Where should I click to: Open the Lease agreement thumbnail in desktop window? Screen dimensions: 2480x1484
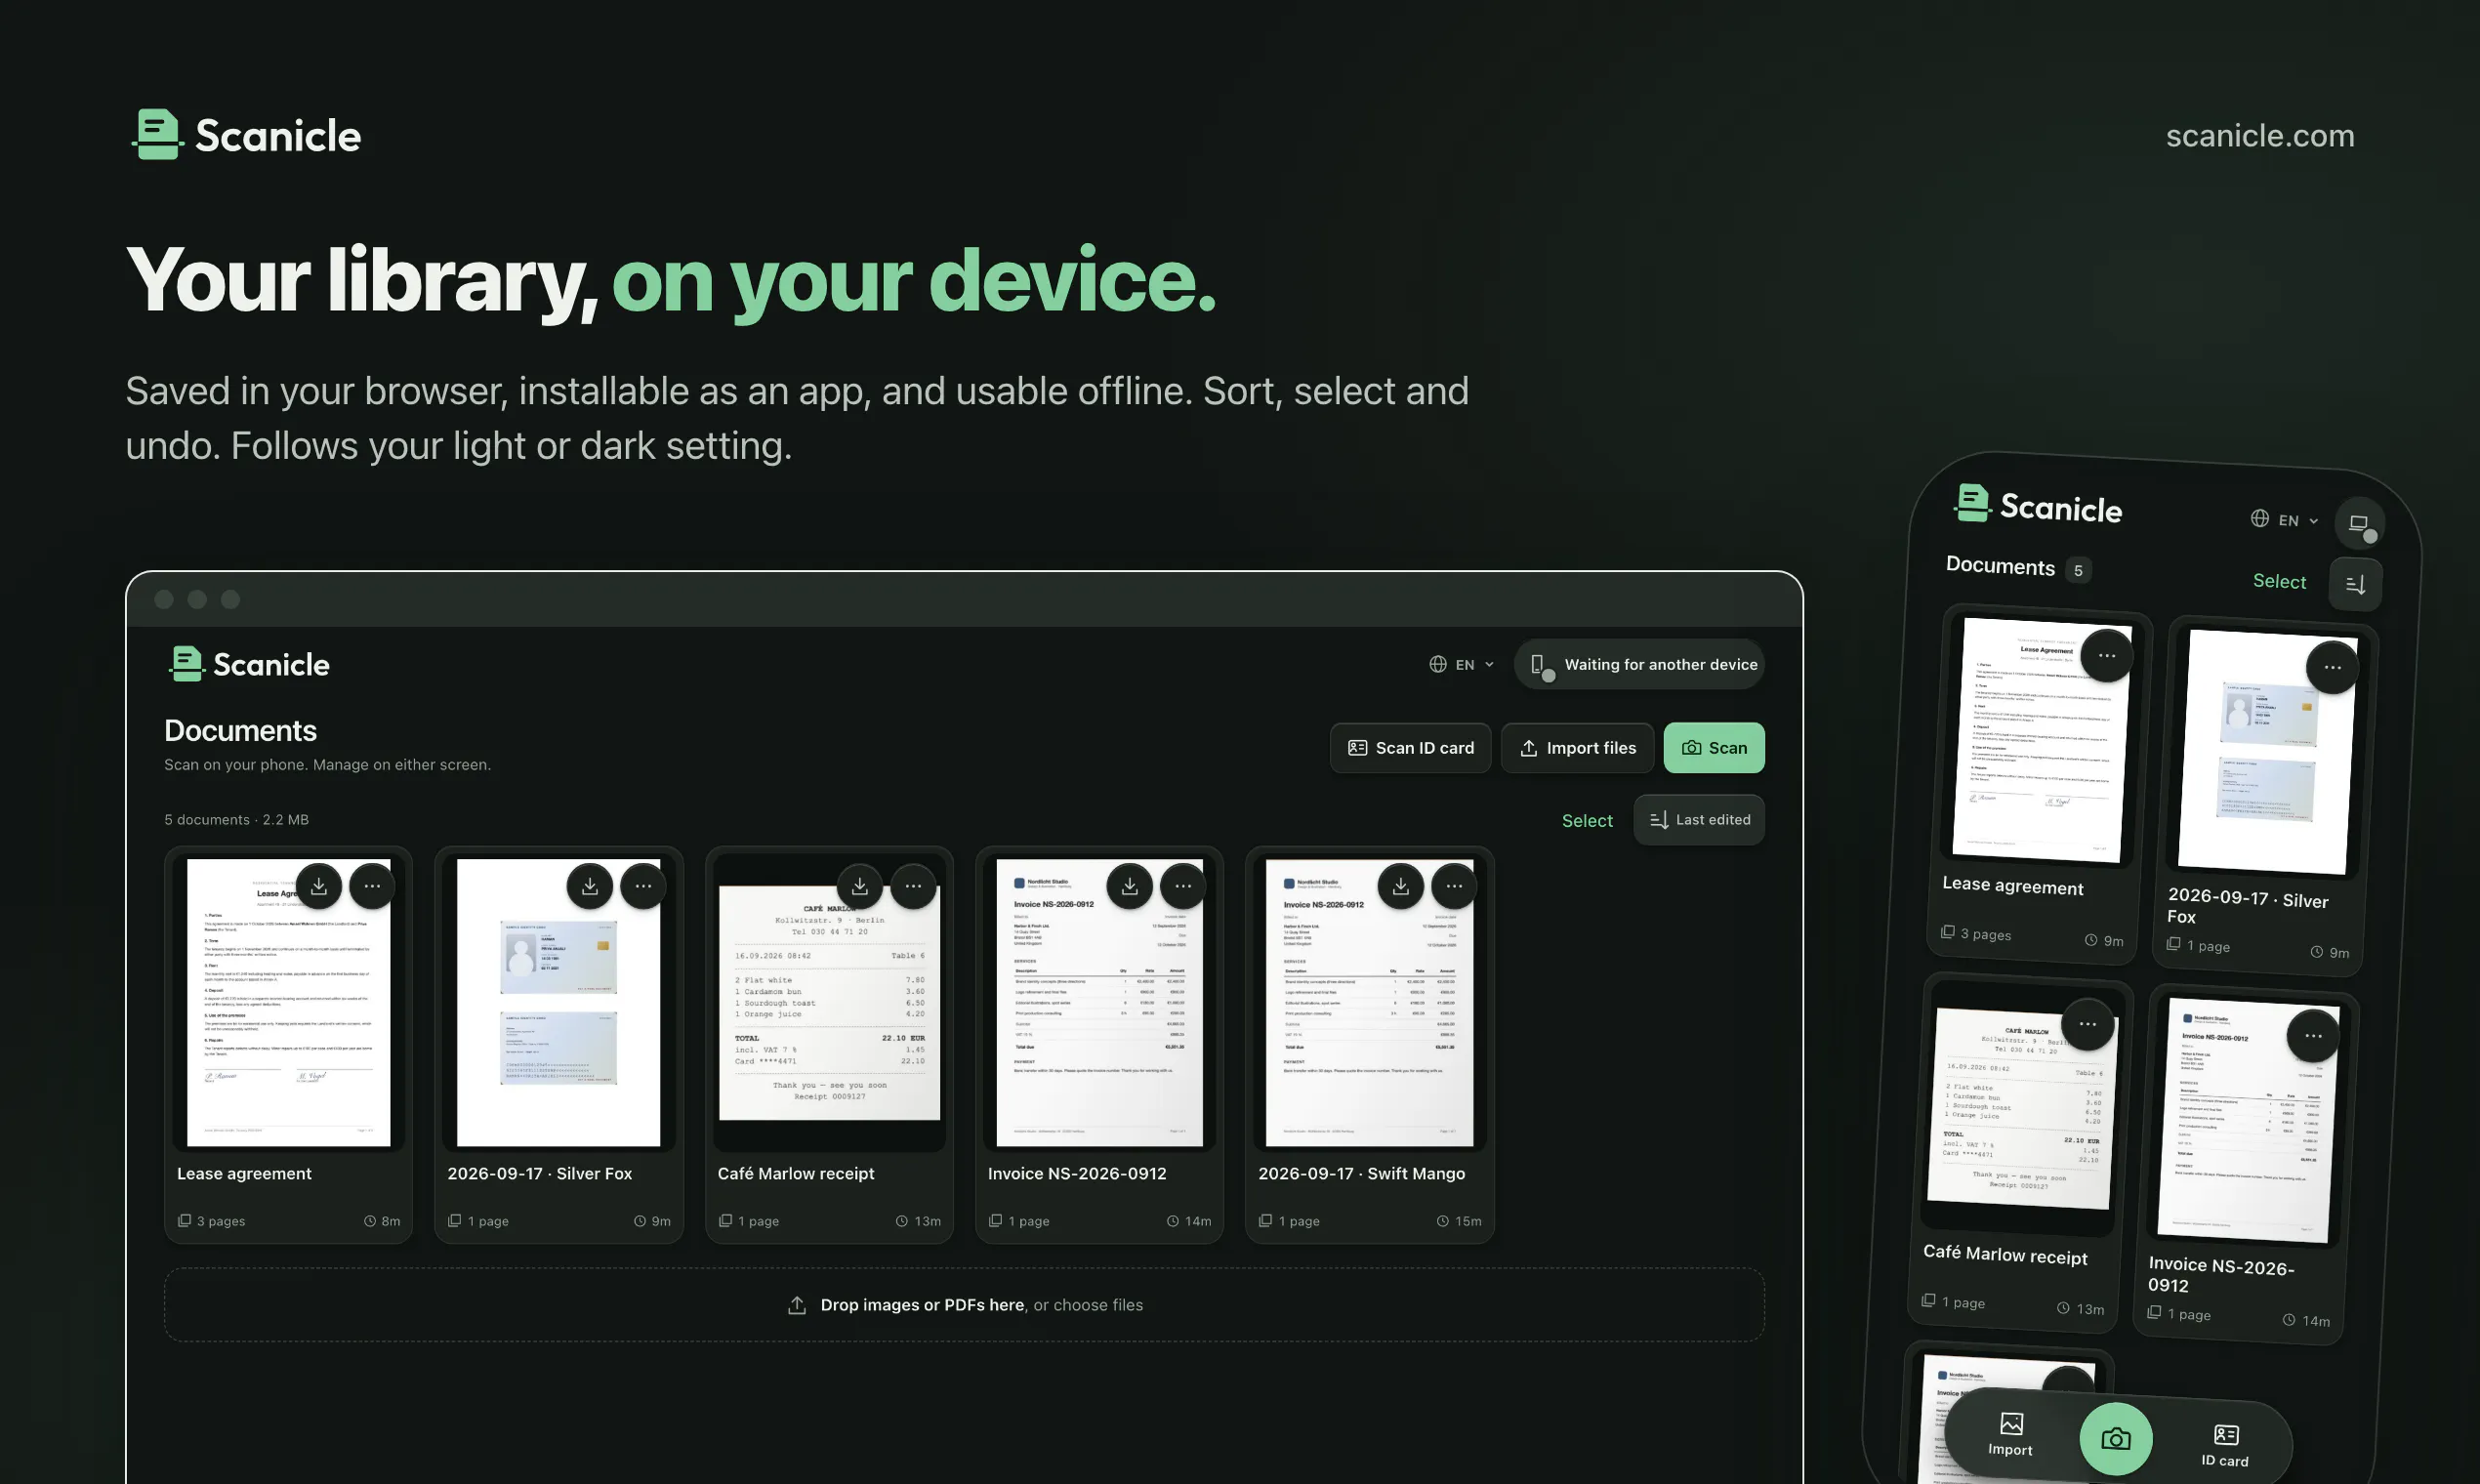288,1003
